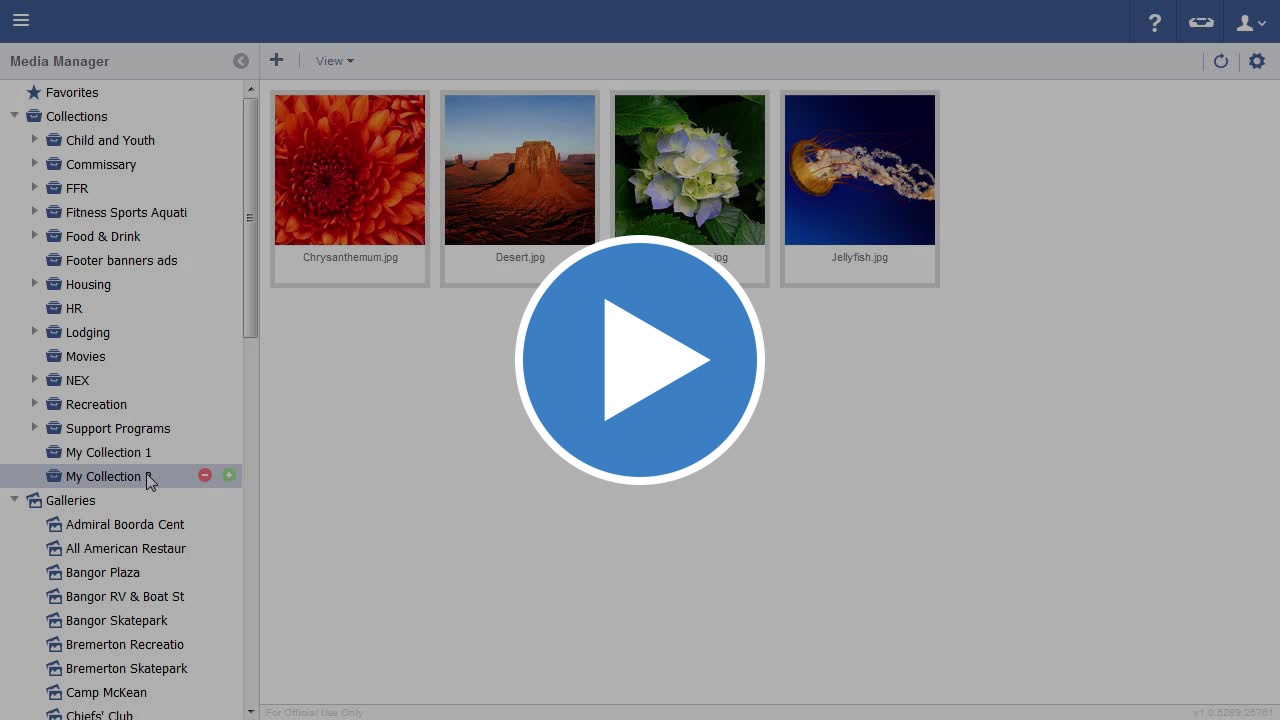Click the help question mark icon
1280x720 pixels.
tap(1155, 22)
